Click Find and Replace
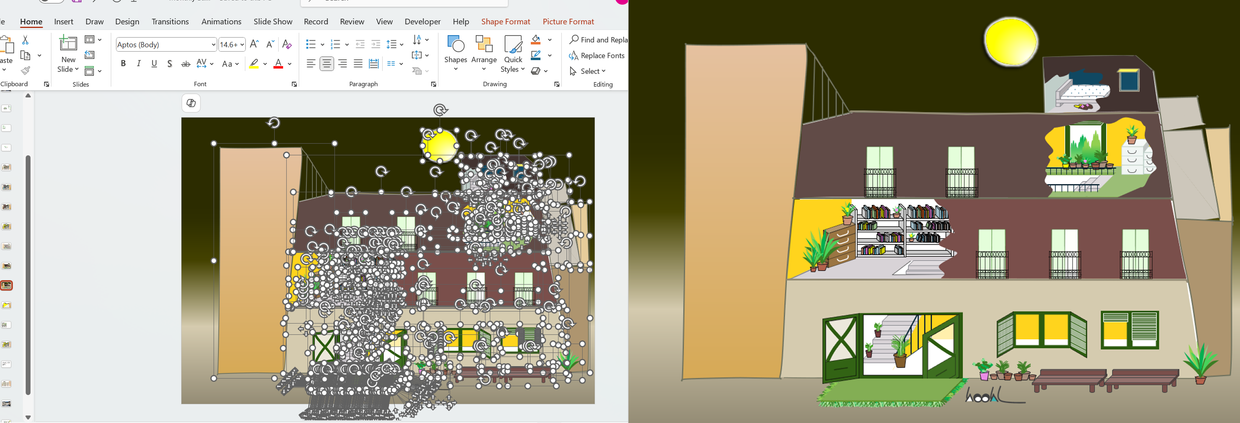The height and width of the screenshot is (423, 1240). [x=598, y=40]
